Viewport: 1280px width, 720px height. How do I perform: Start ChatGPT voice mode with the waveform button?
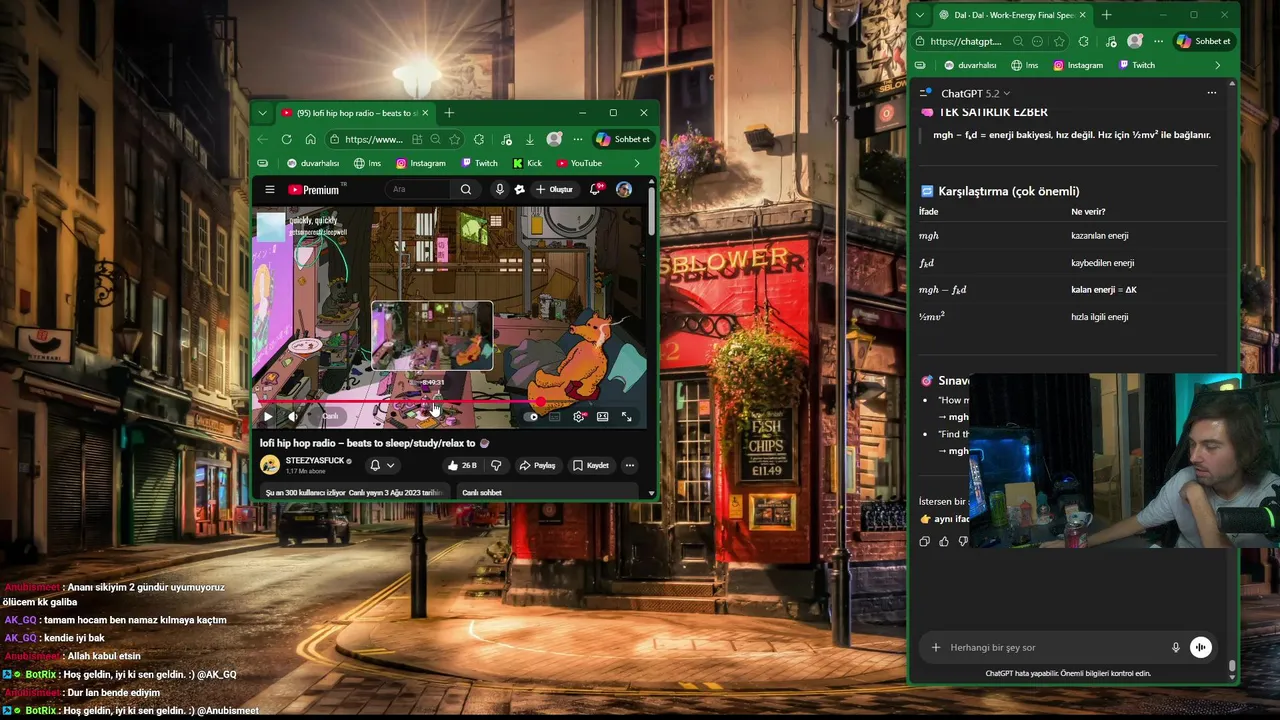(1201, 647)
